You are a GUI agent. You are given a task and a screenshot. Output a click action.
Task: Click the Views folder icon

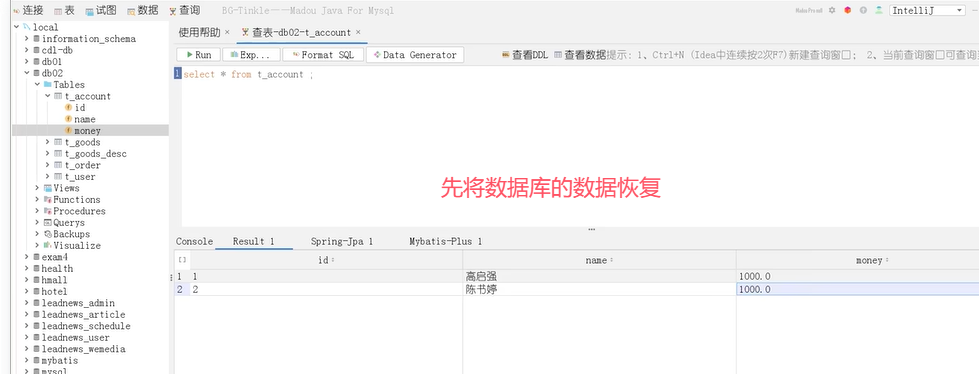47,188
